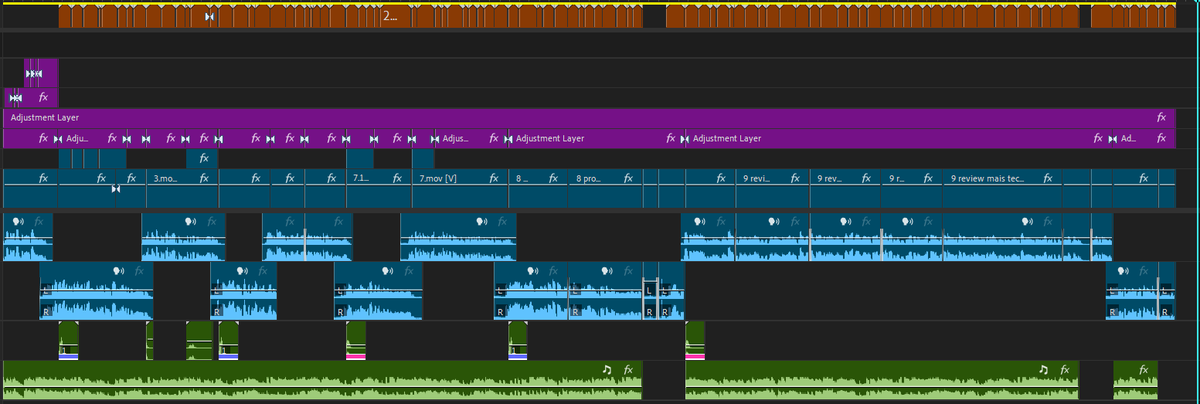Select the last small green clip with pink stripe

(695, 340)
